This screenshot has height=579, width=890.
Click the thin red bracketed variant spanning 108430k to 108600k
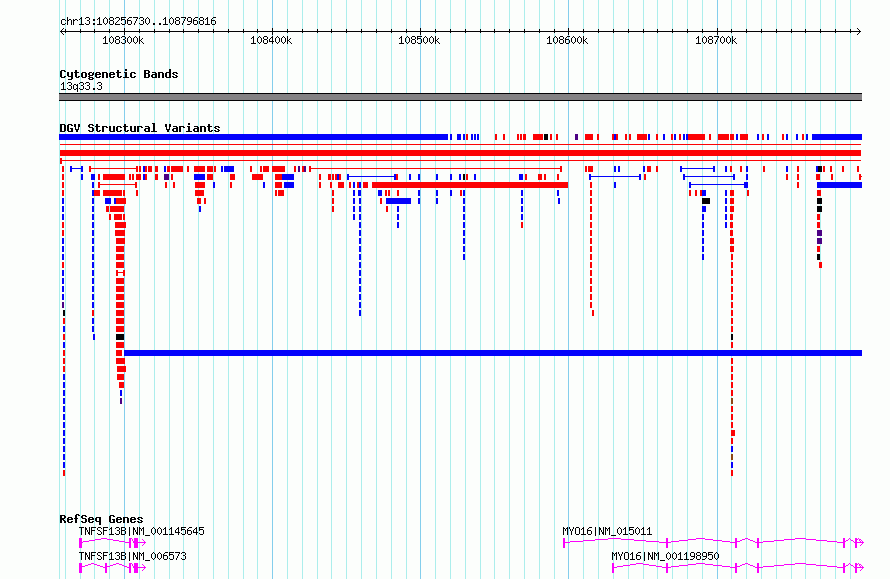pyautogui.click(x=435, y=169)
